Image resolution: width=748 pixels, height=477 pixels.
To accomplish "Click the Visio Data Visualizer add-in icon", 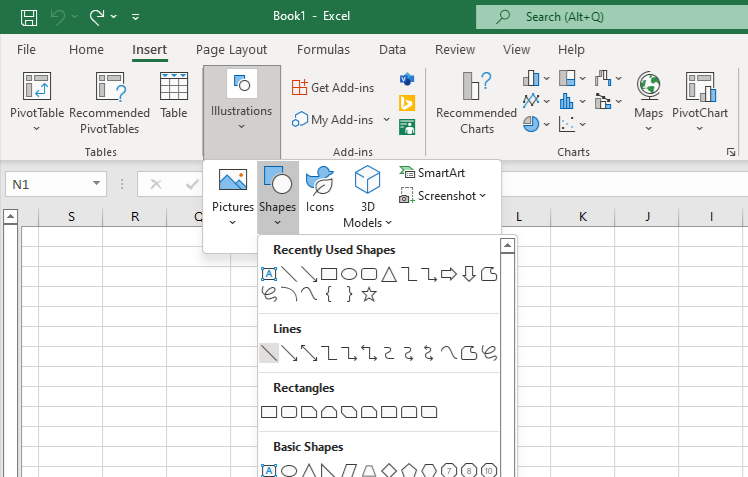I will 407,79.
